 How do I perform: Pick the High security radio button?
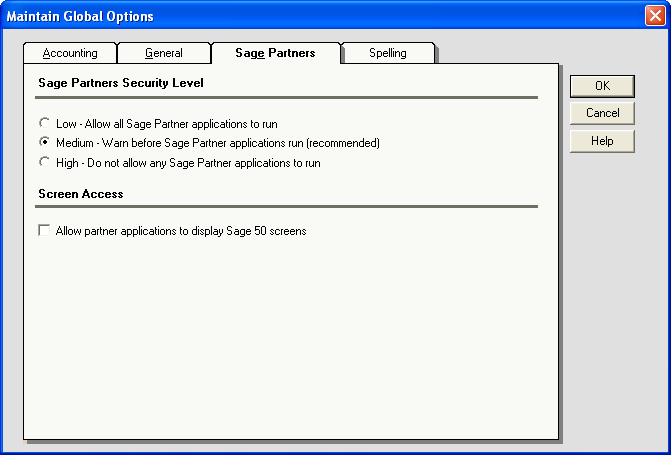point(44,162)
